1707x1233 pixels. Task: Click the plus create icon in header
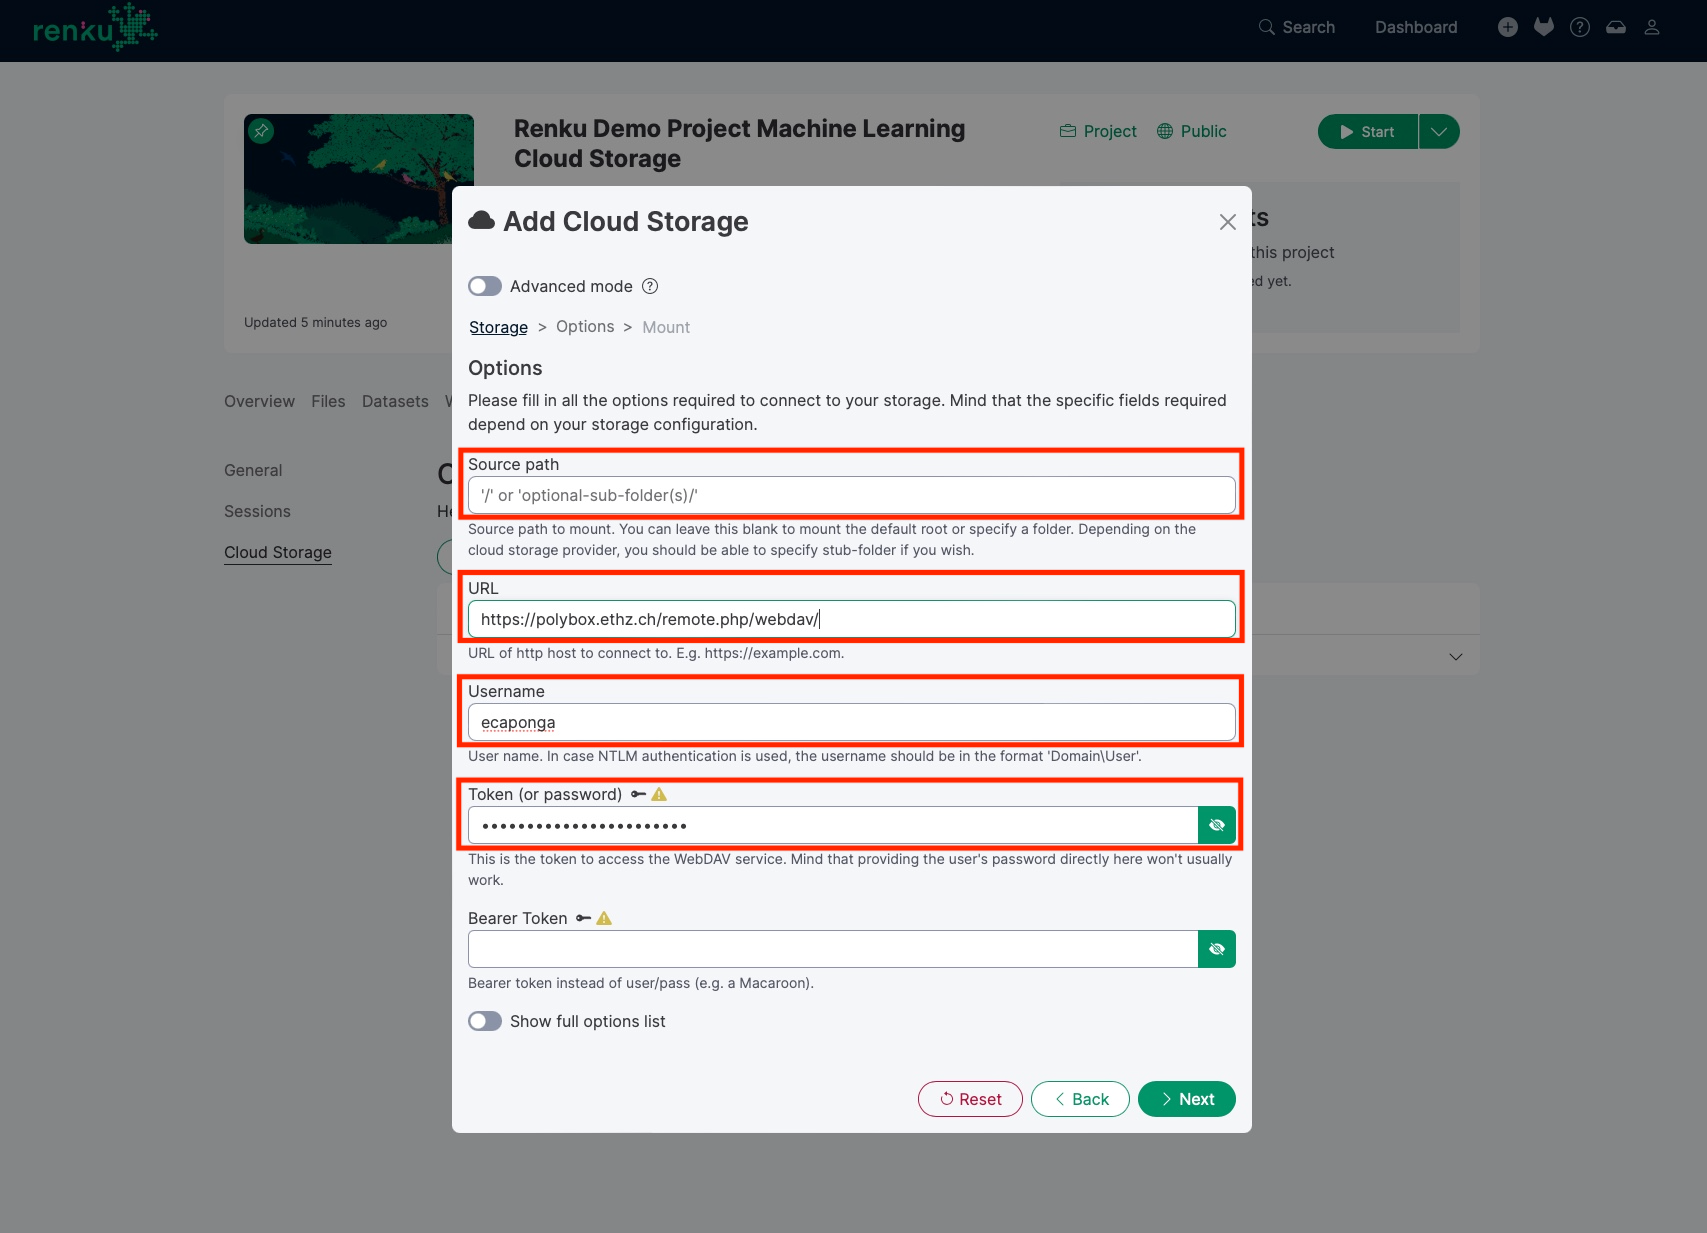(1508, 27)
